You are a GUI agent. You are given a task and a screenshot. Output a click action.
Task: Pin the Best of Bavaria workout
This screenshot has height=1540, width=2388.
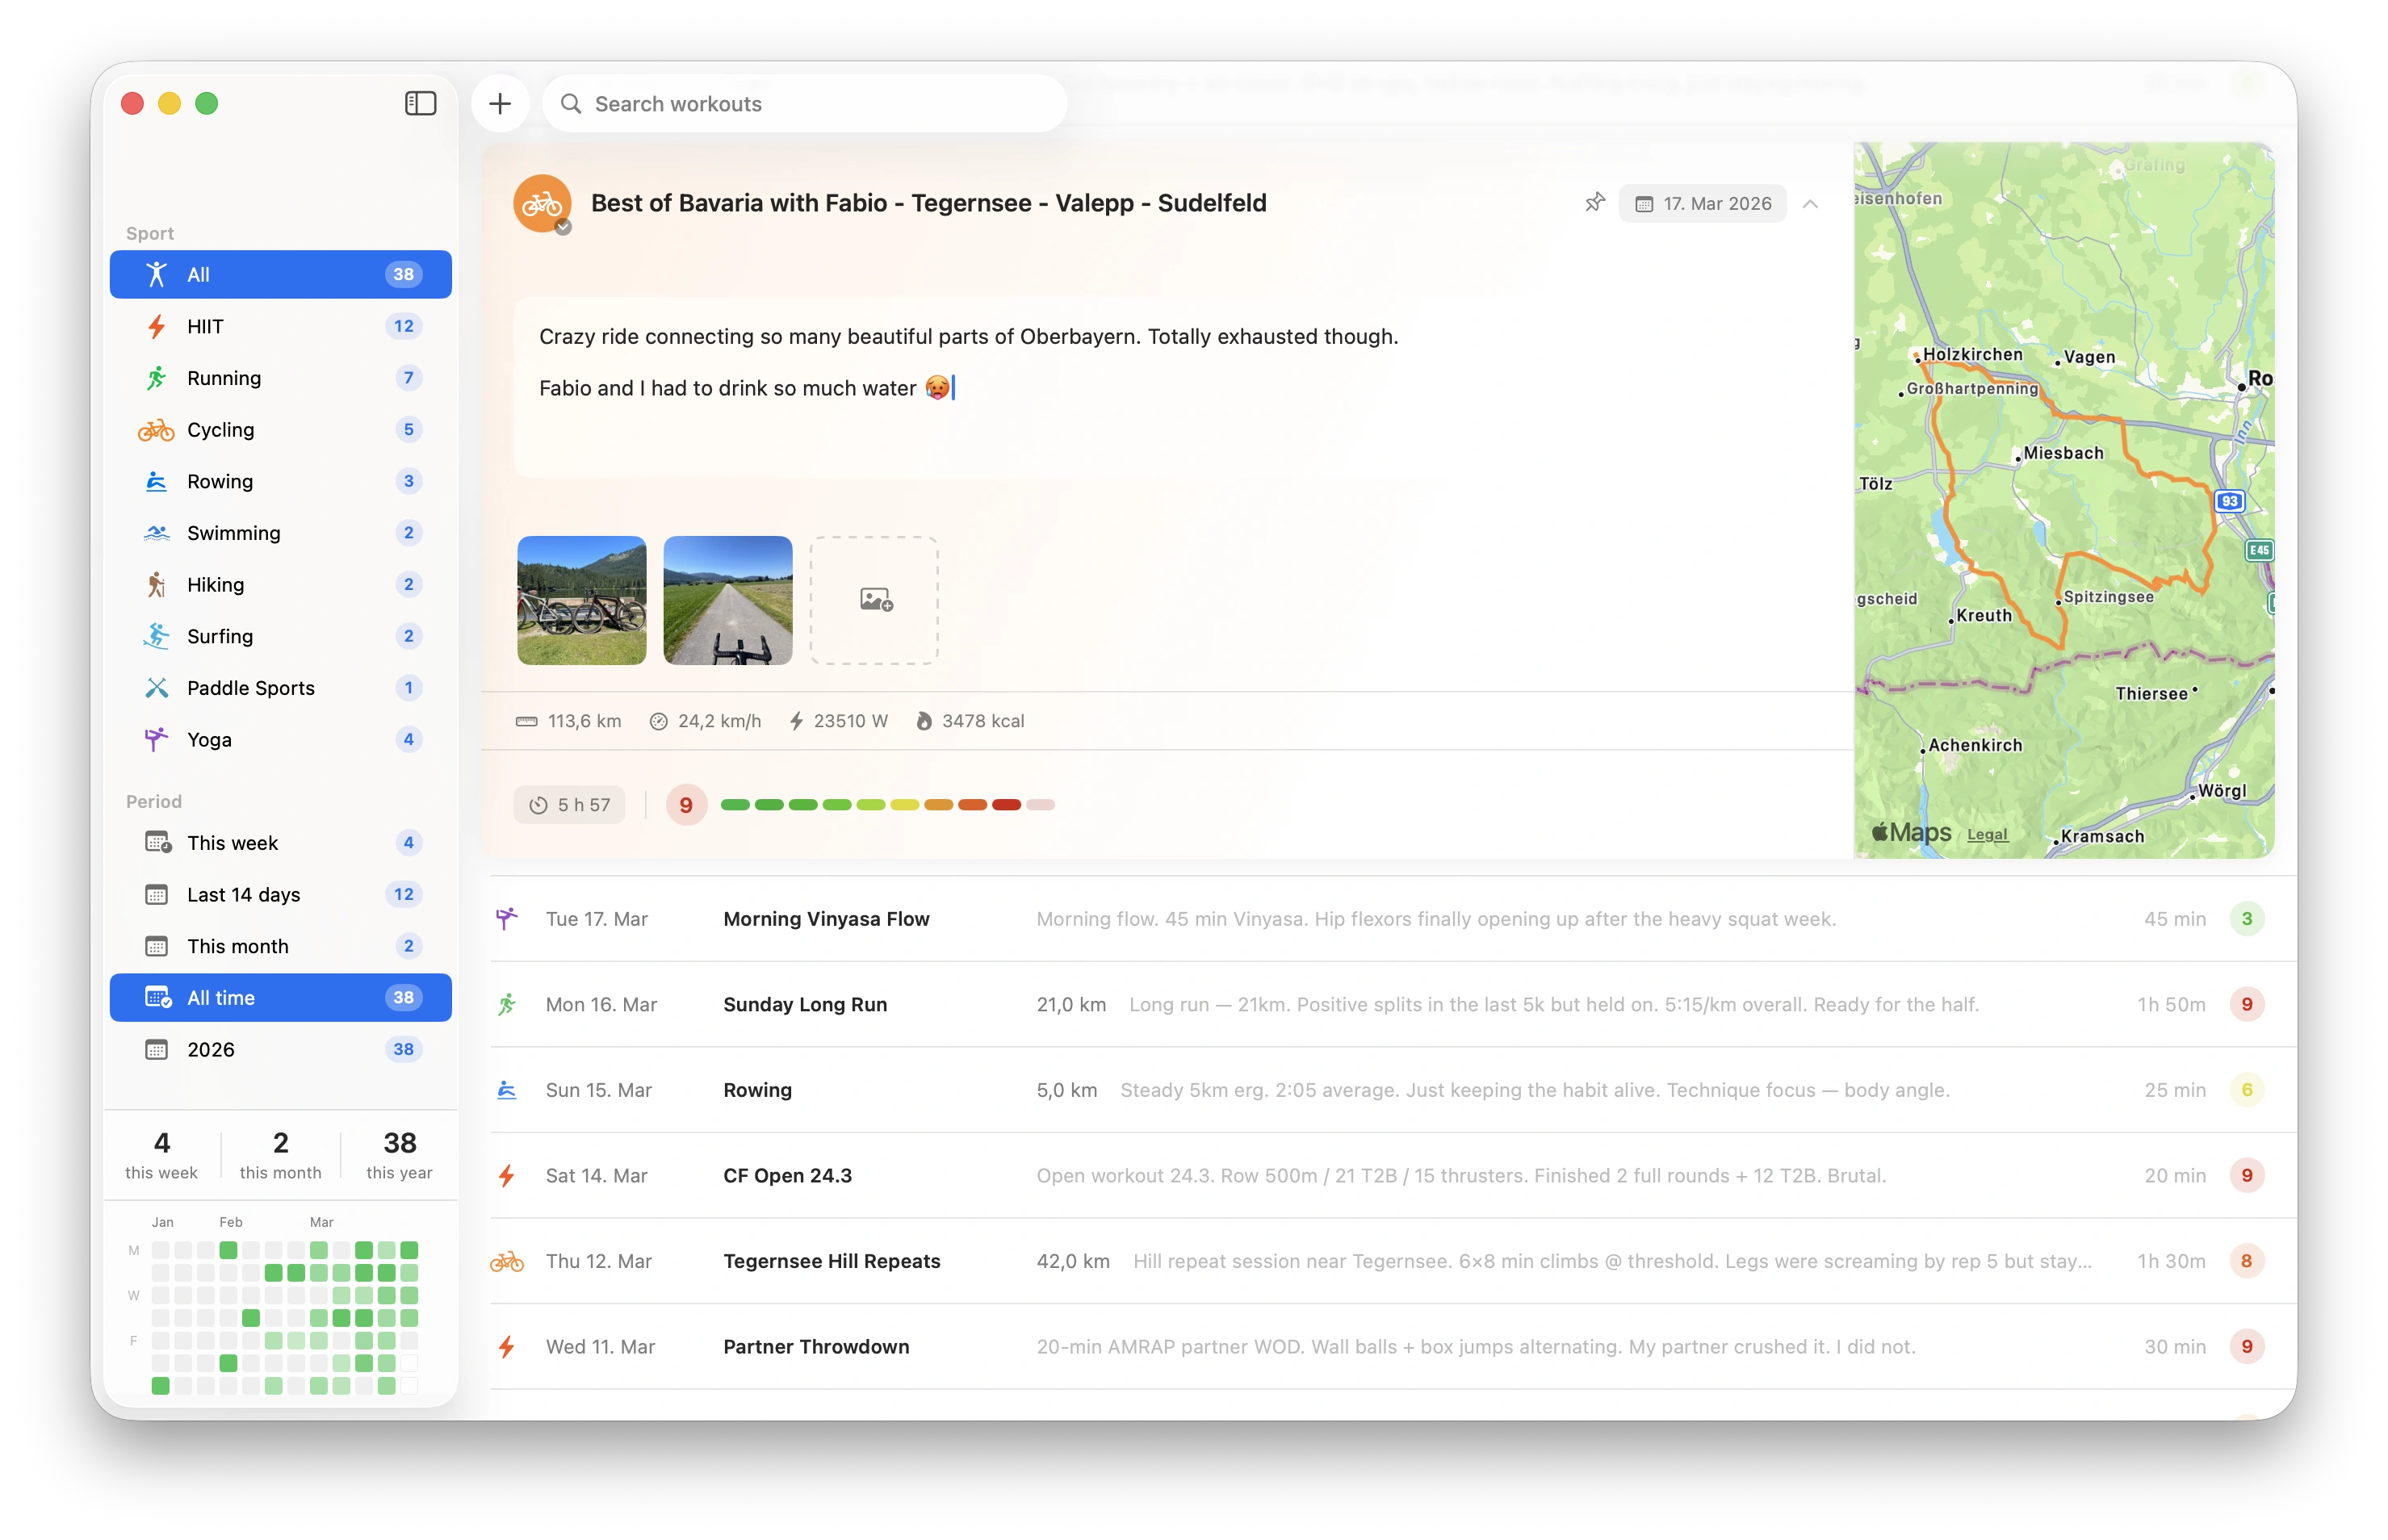click(x=1595, y=202)
